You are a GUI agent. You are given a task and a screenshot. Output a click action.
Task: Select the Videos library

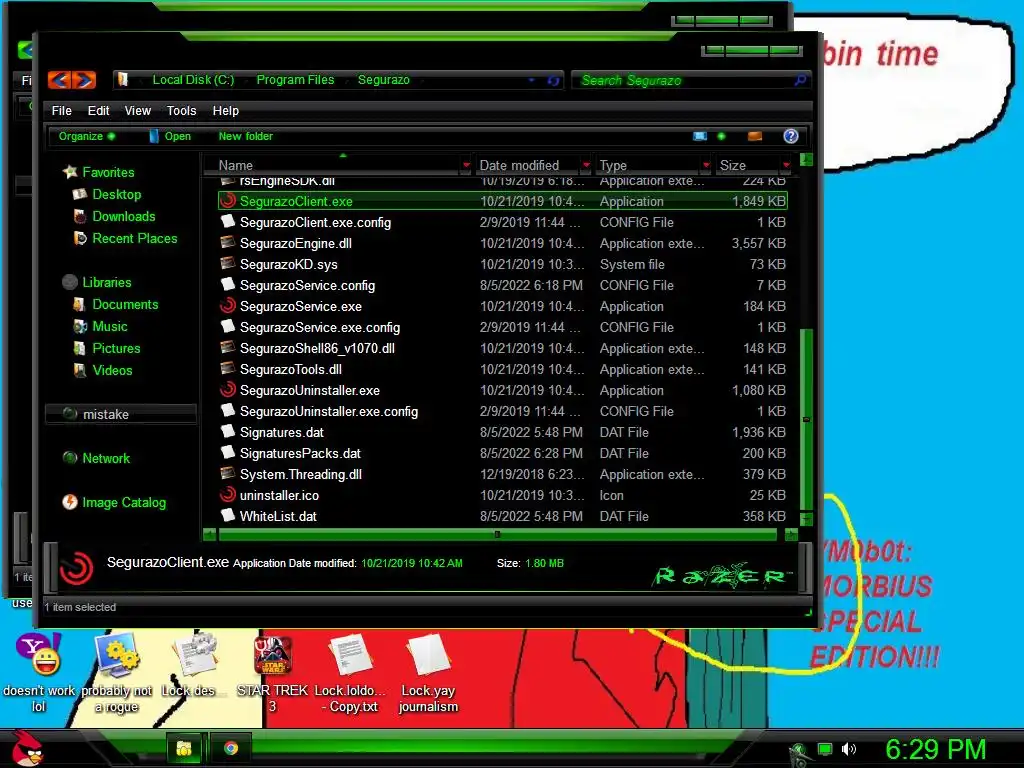coord(112,370)
